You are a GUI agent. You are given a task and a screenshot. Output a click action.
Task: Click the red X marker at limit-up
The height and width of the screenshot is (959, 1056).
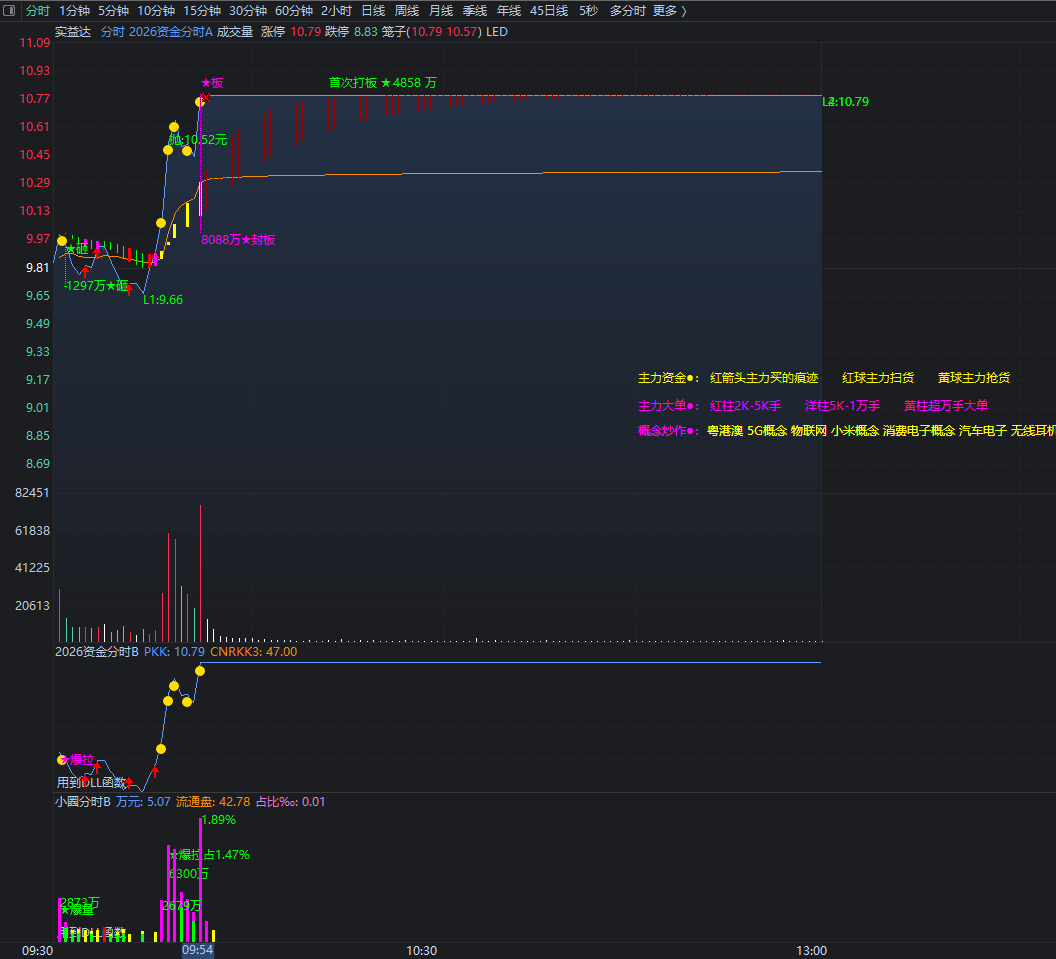click(206, 98)
